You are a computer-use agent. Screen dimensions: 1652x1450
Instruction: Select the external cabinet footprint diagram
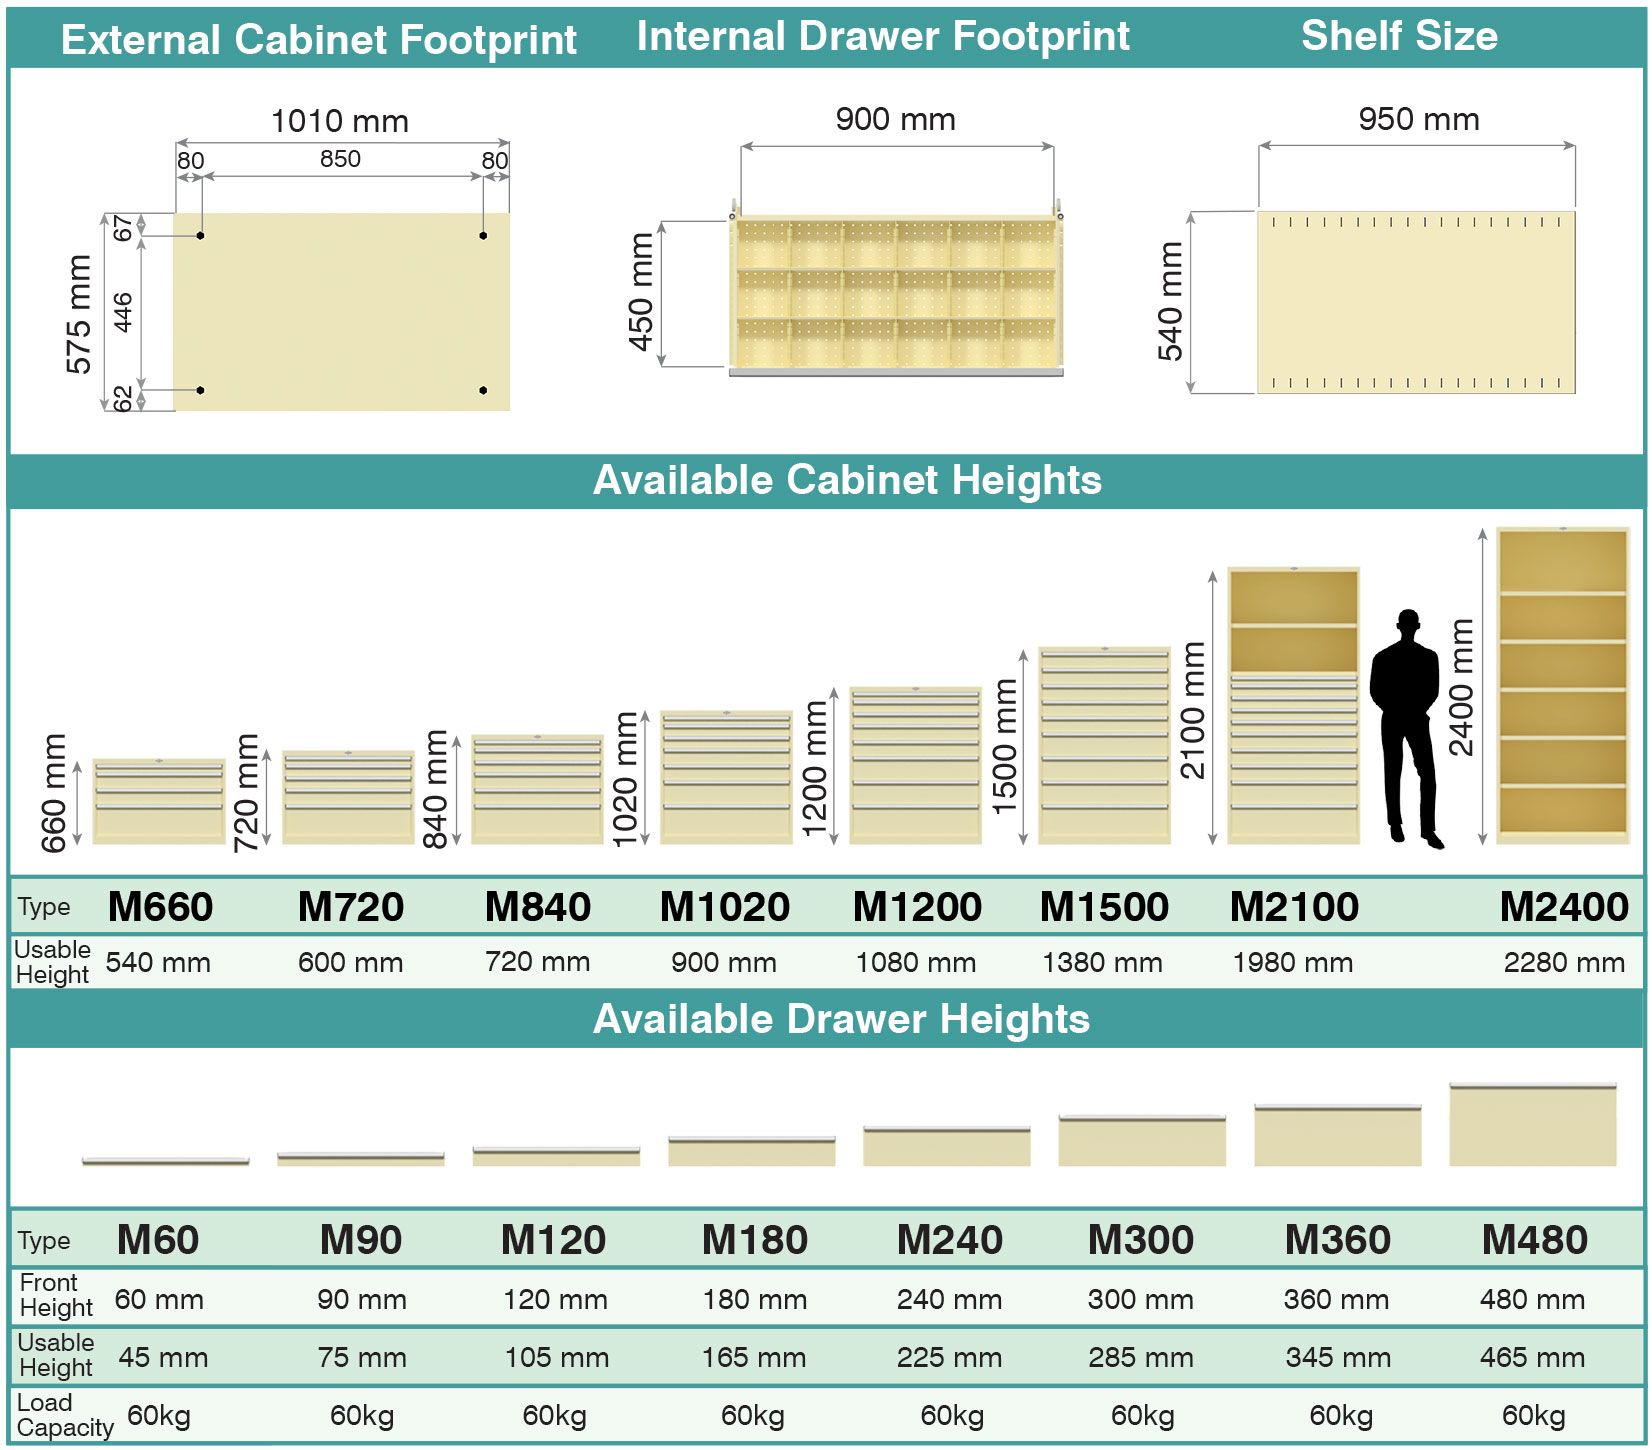point(341,311)
